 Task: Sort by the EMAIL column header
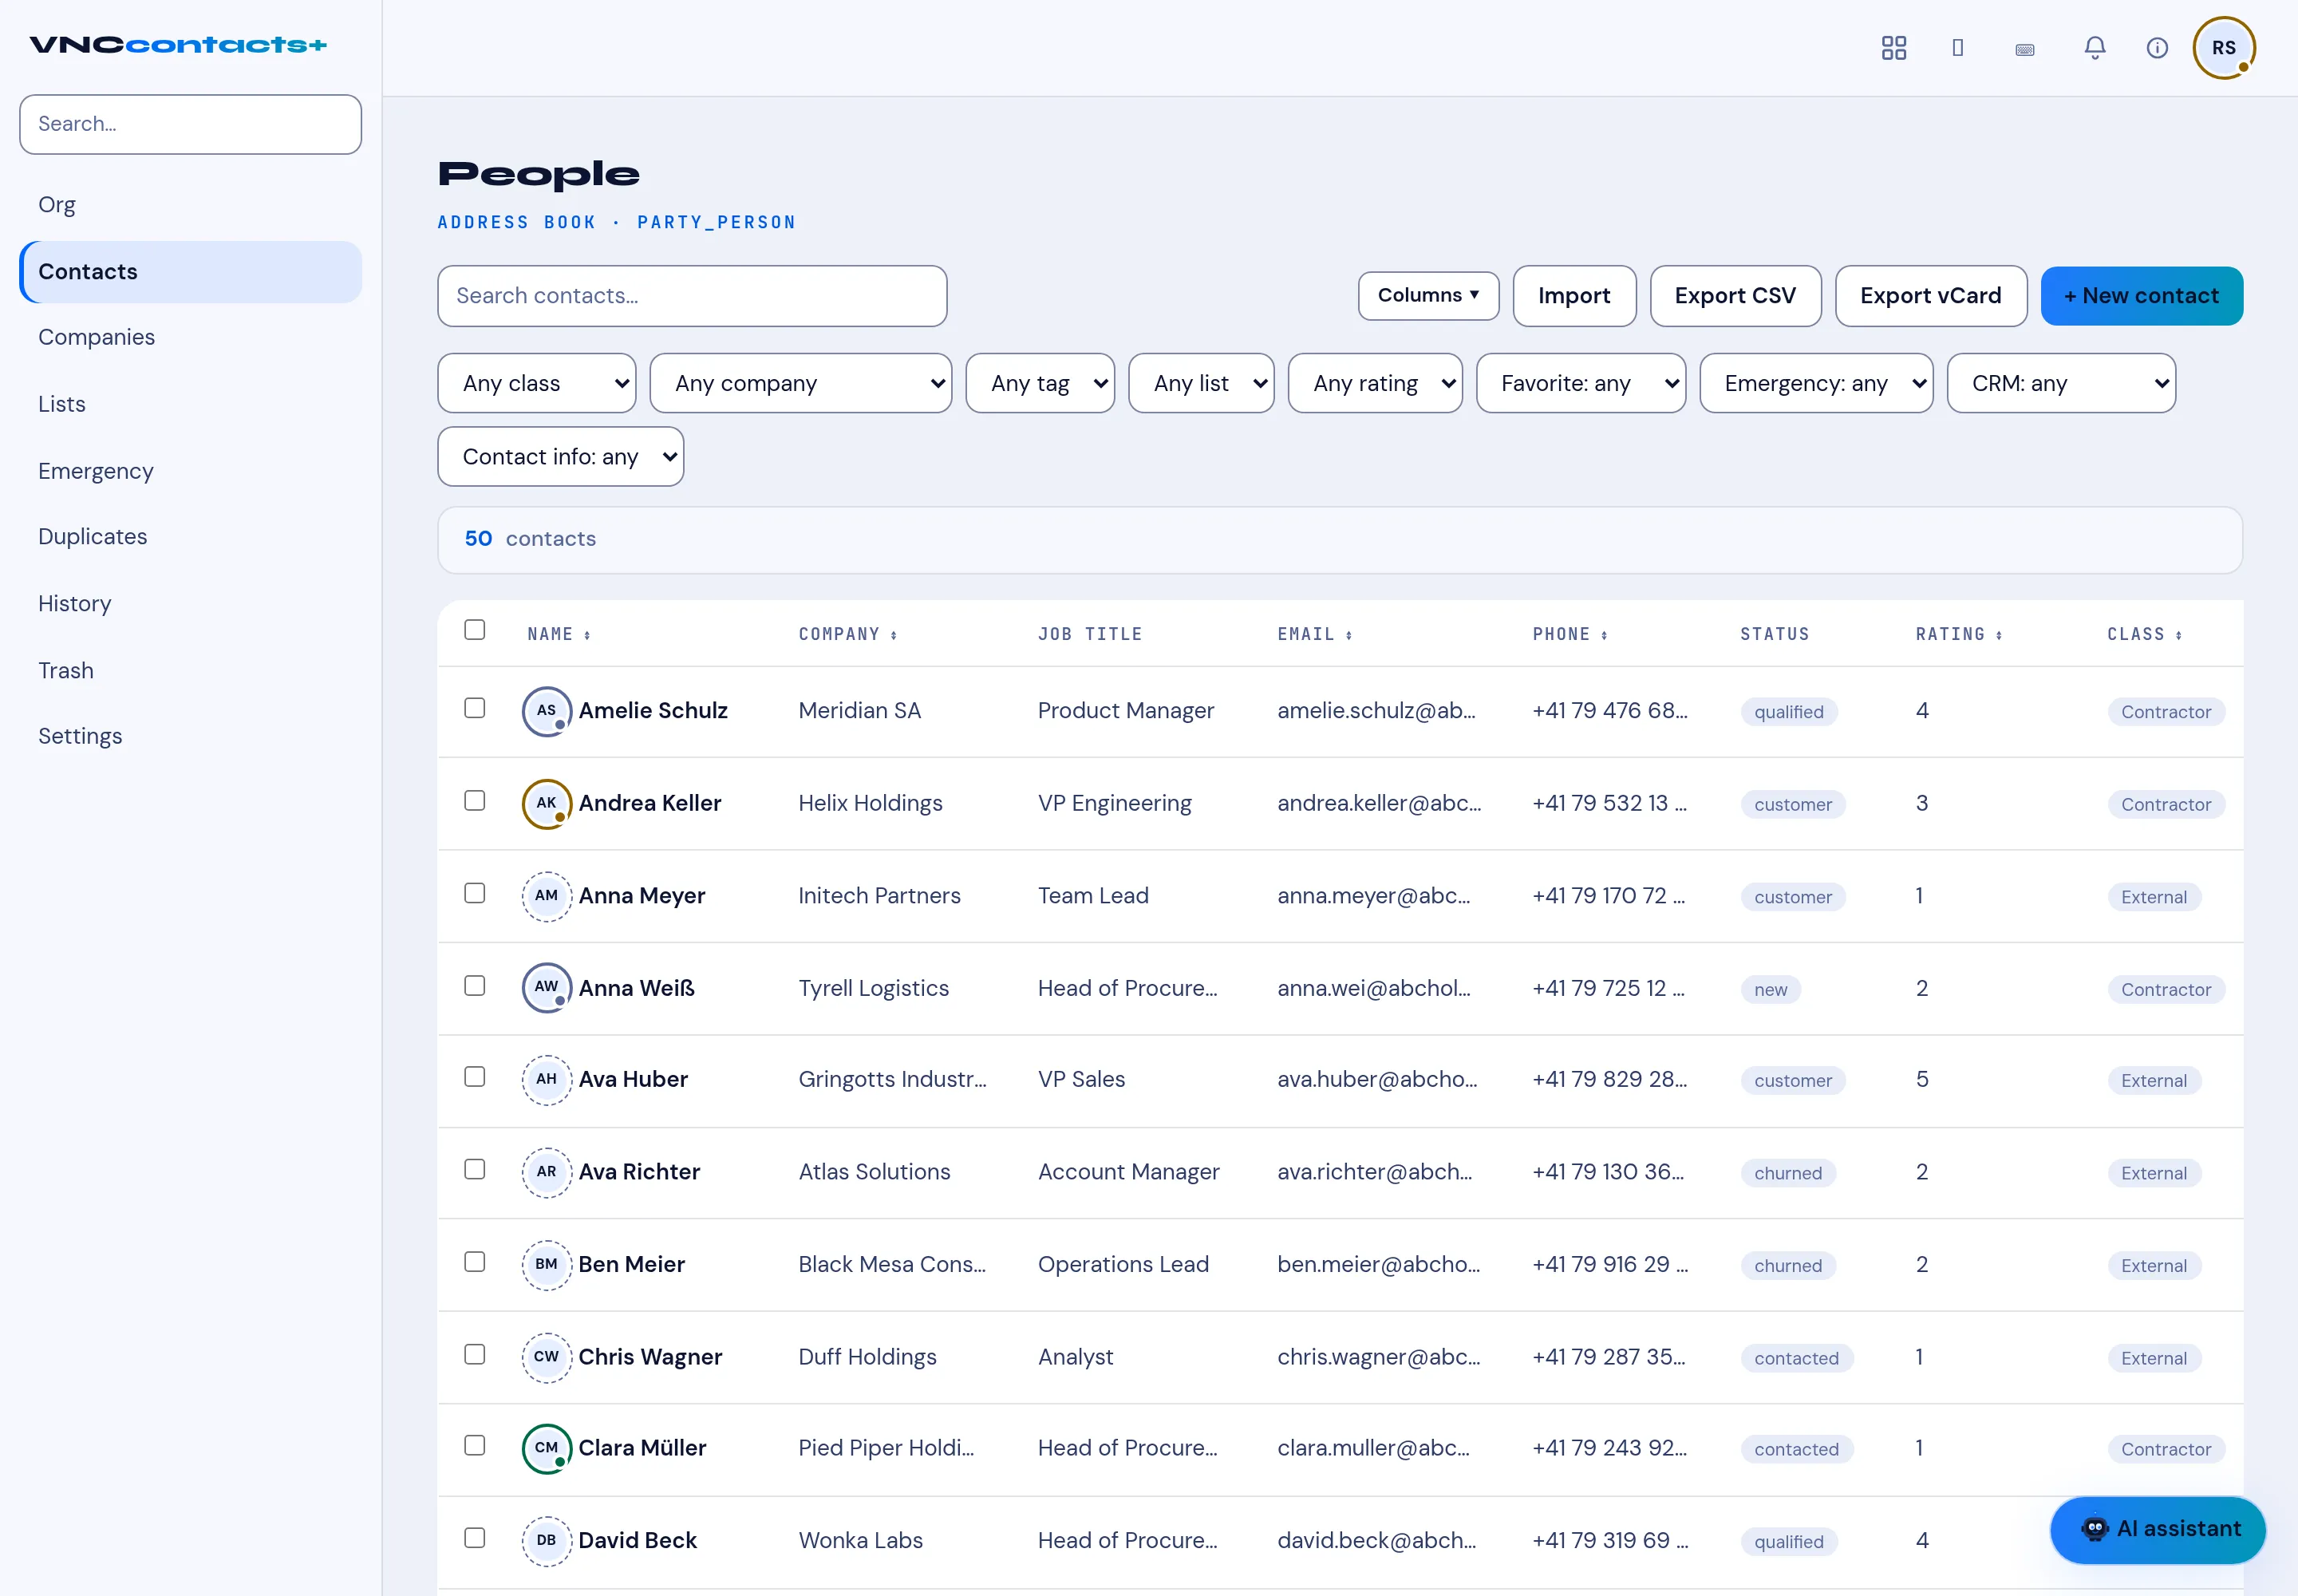click(1315, 634)
